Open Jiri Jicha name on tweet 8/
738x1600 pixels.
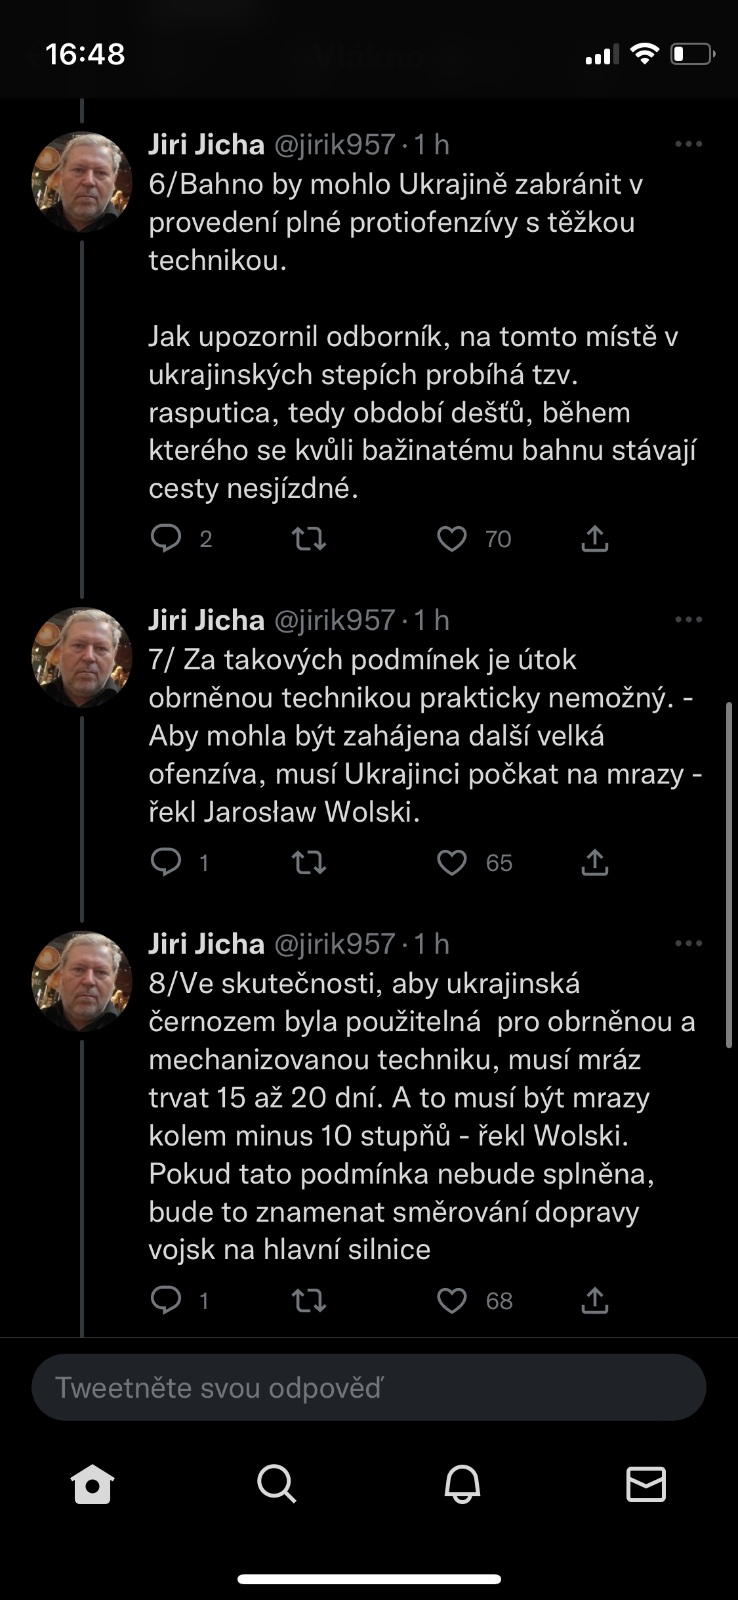pos(206,943)
